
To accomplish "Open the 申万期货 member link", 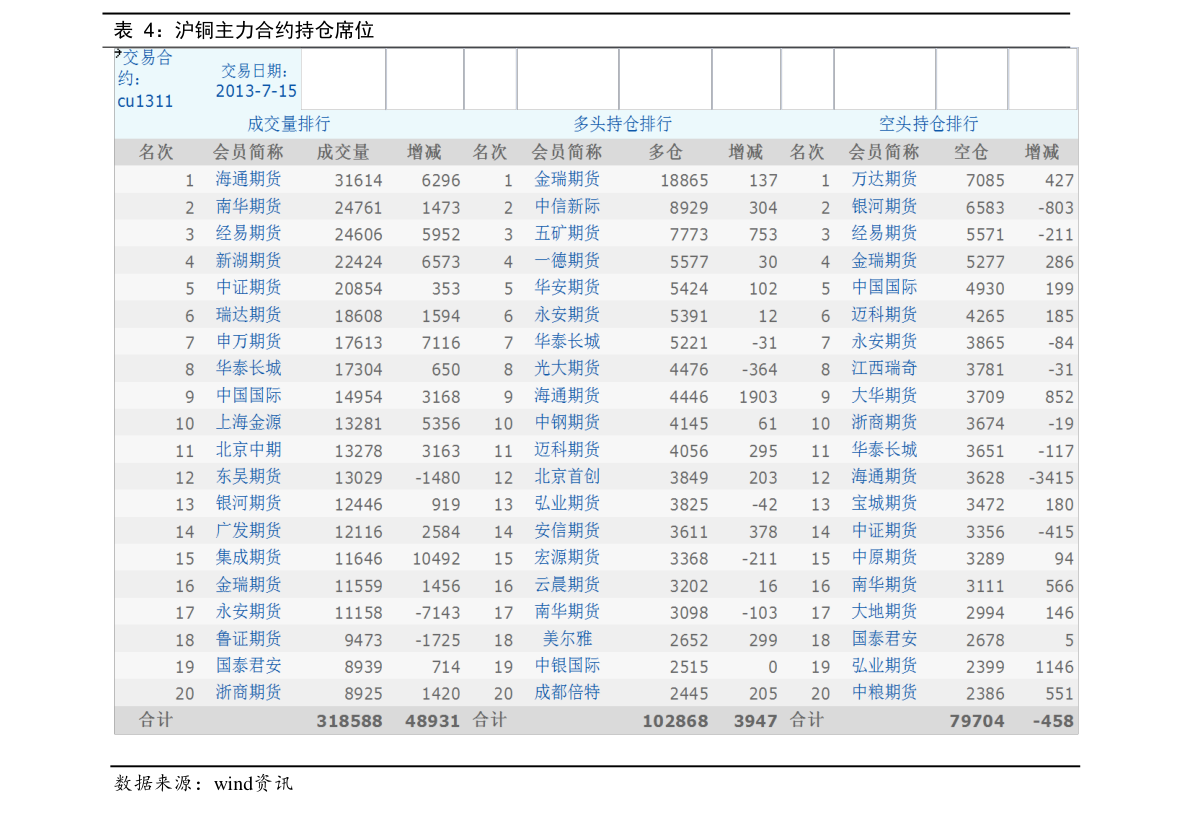I will coord(248,342).
